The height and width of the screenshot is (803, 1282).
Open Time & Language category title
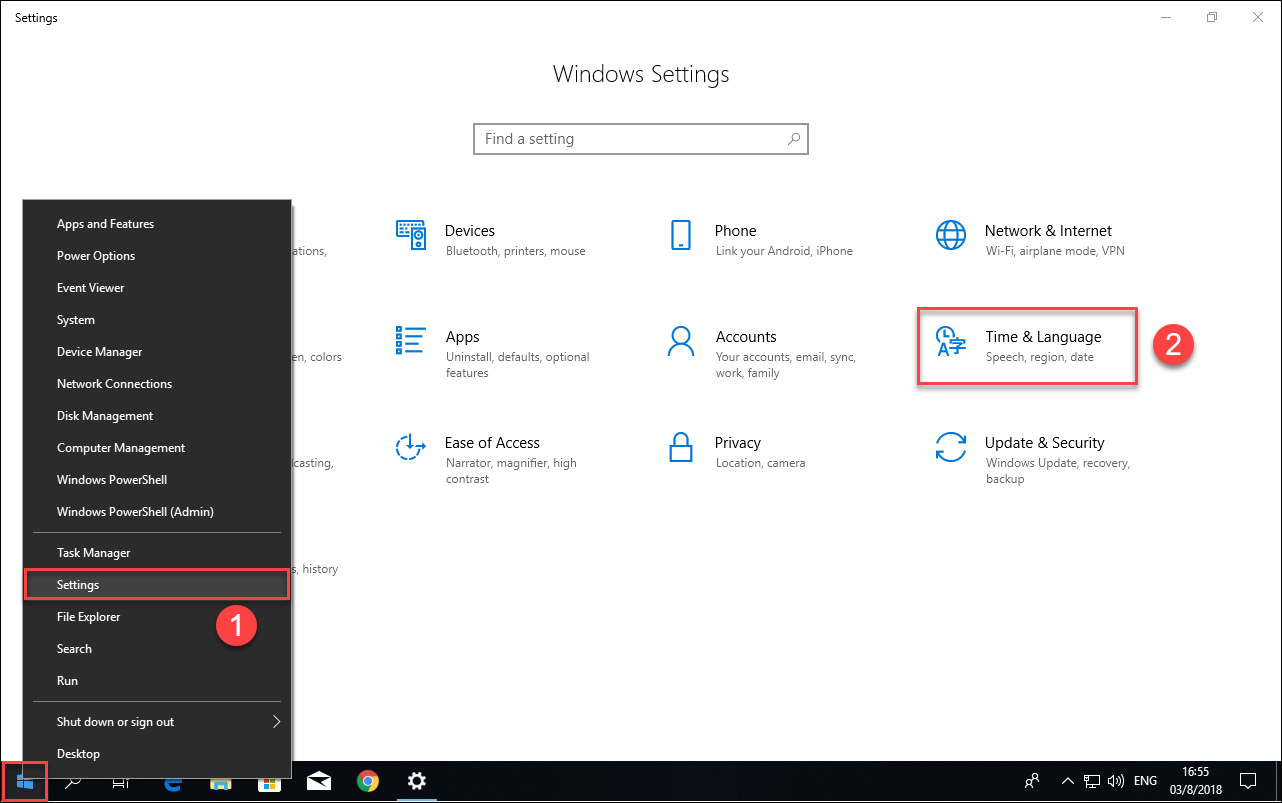[1043, 337]
